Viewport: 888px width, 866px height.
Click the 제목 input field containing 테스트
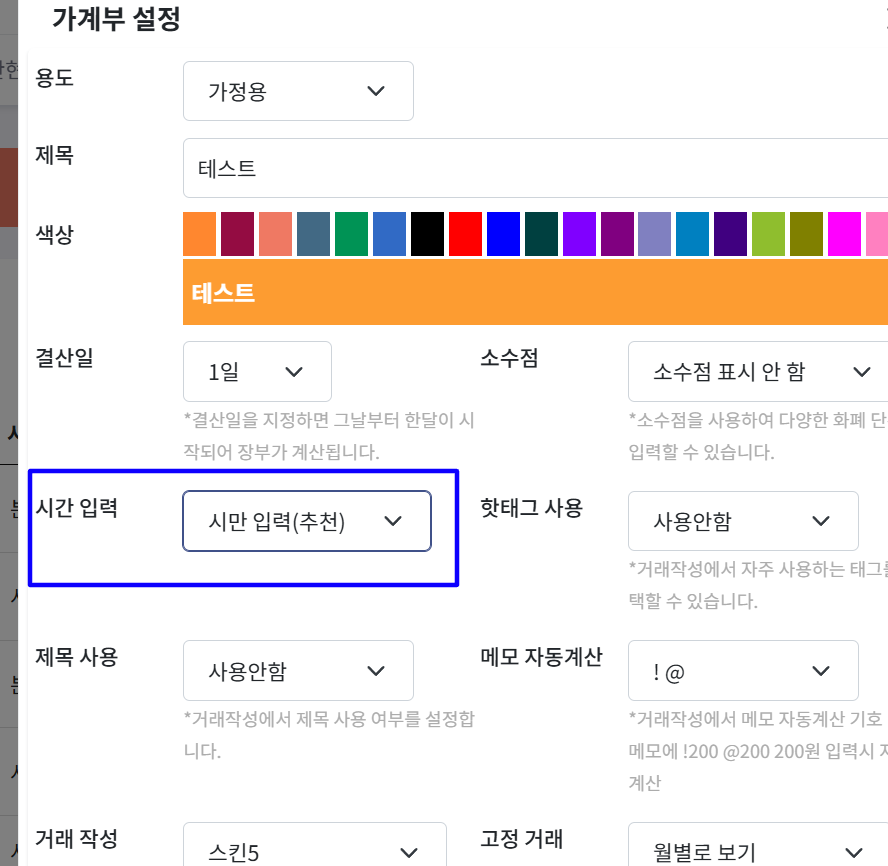[535, 169]
